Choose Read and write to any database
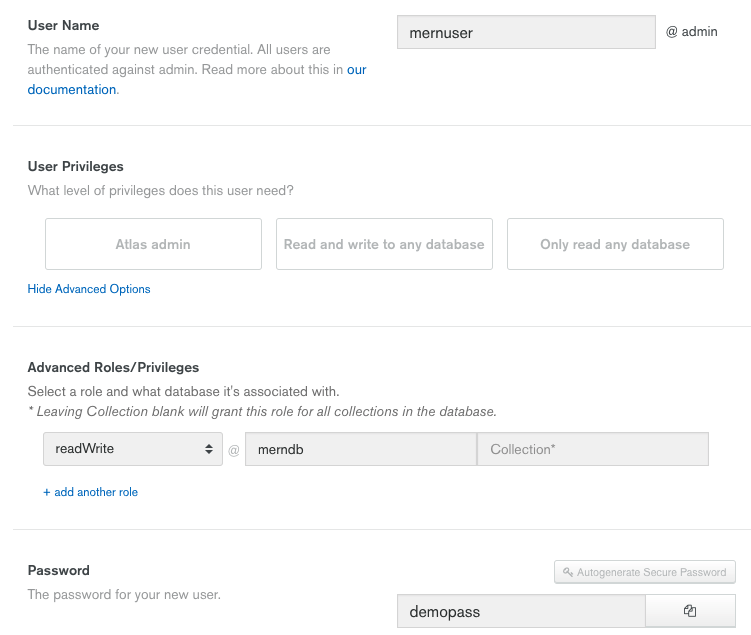The image size is (751, 635). point(384,244)
